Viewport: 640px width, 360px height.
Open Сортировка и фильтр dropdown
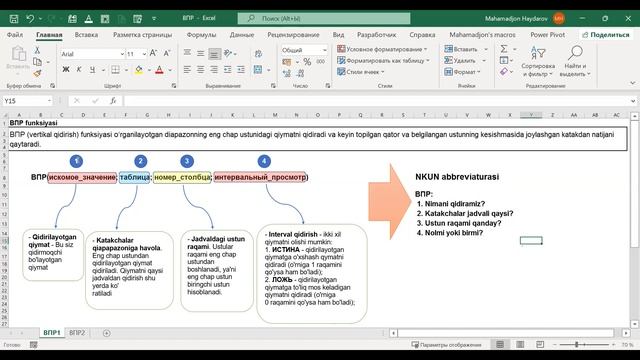538,61
